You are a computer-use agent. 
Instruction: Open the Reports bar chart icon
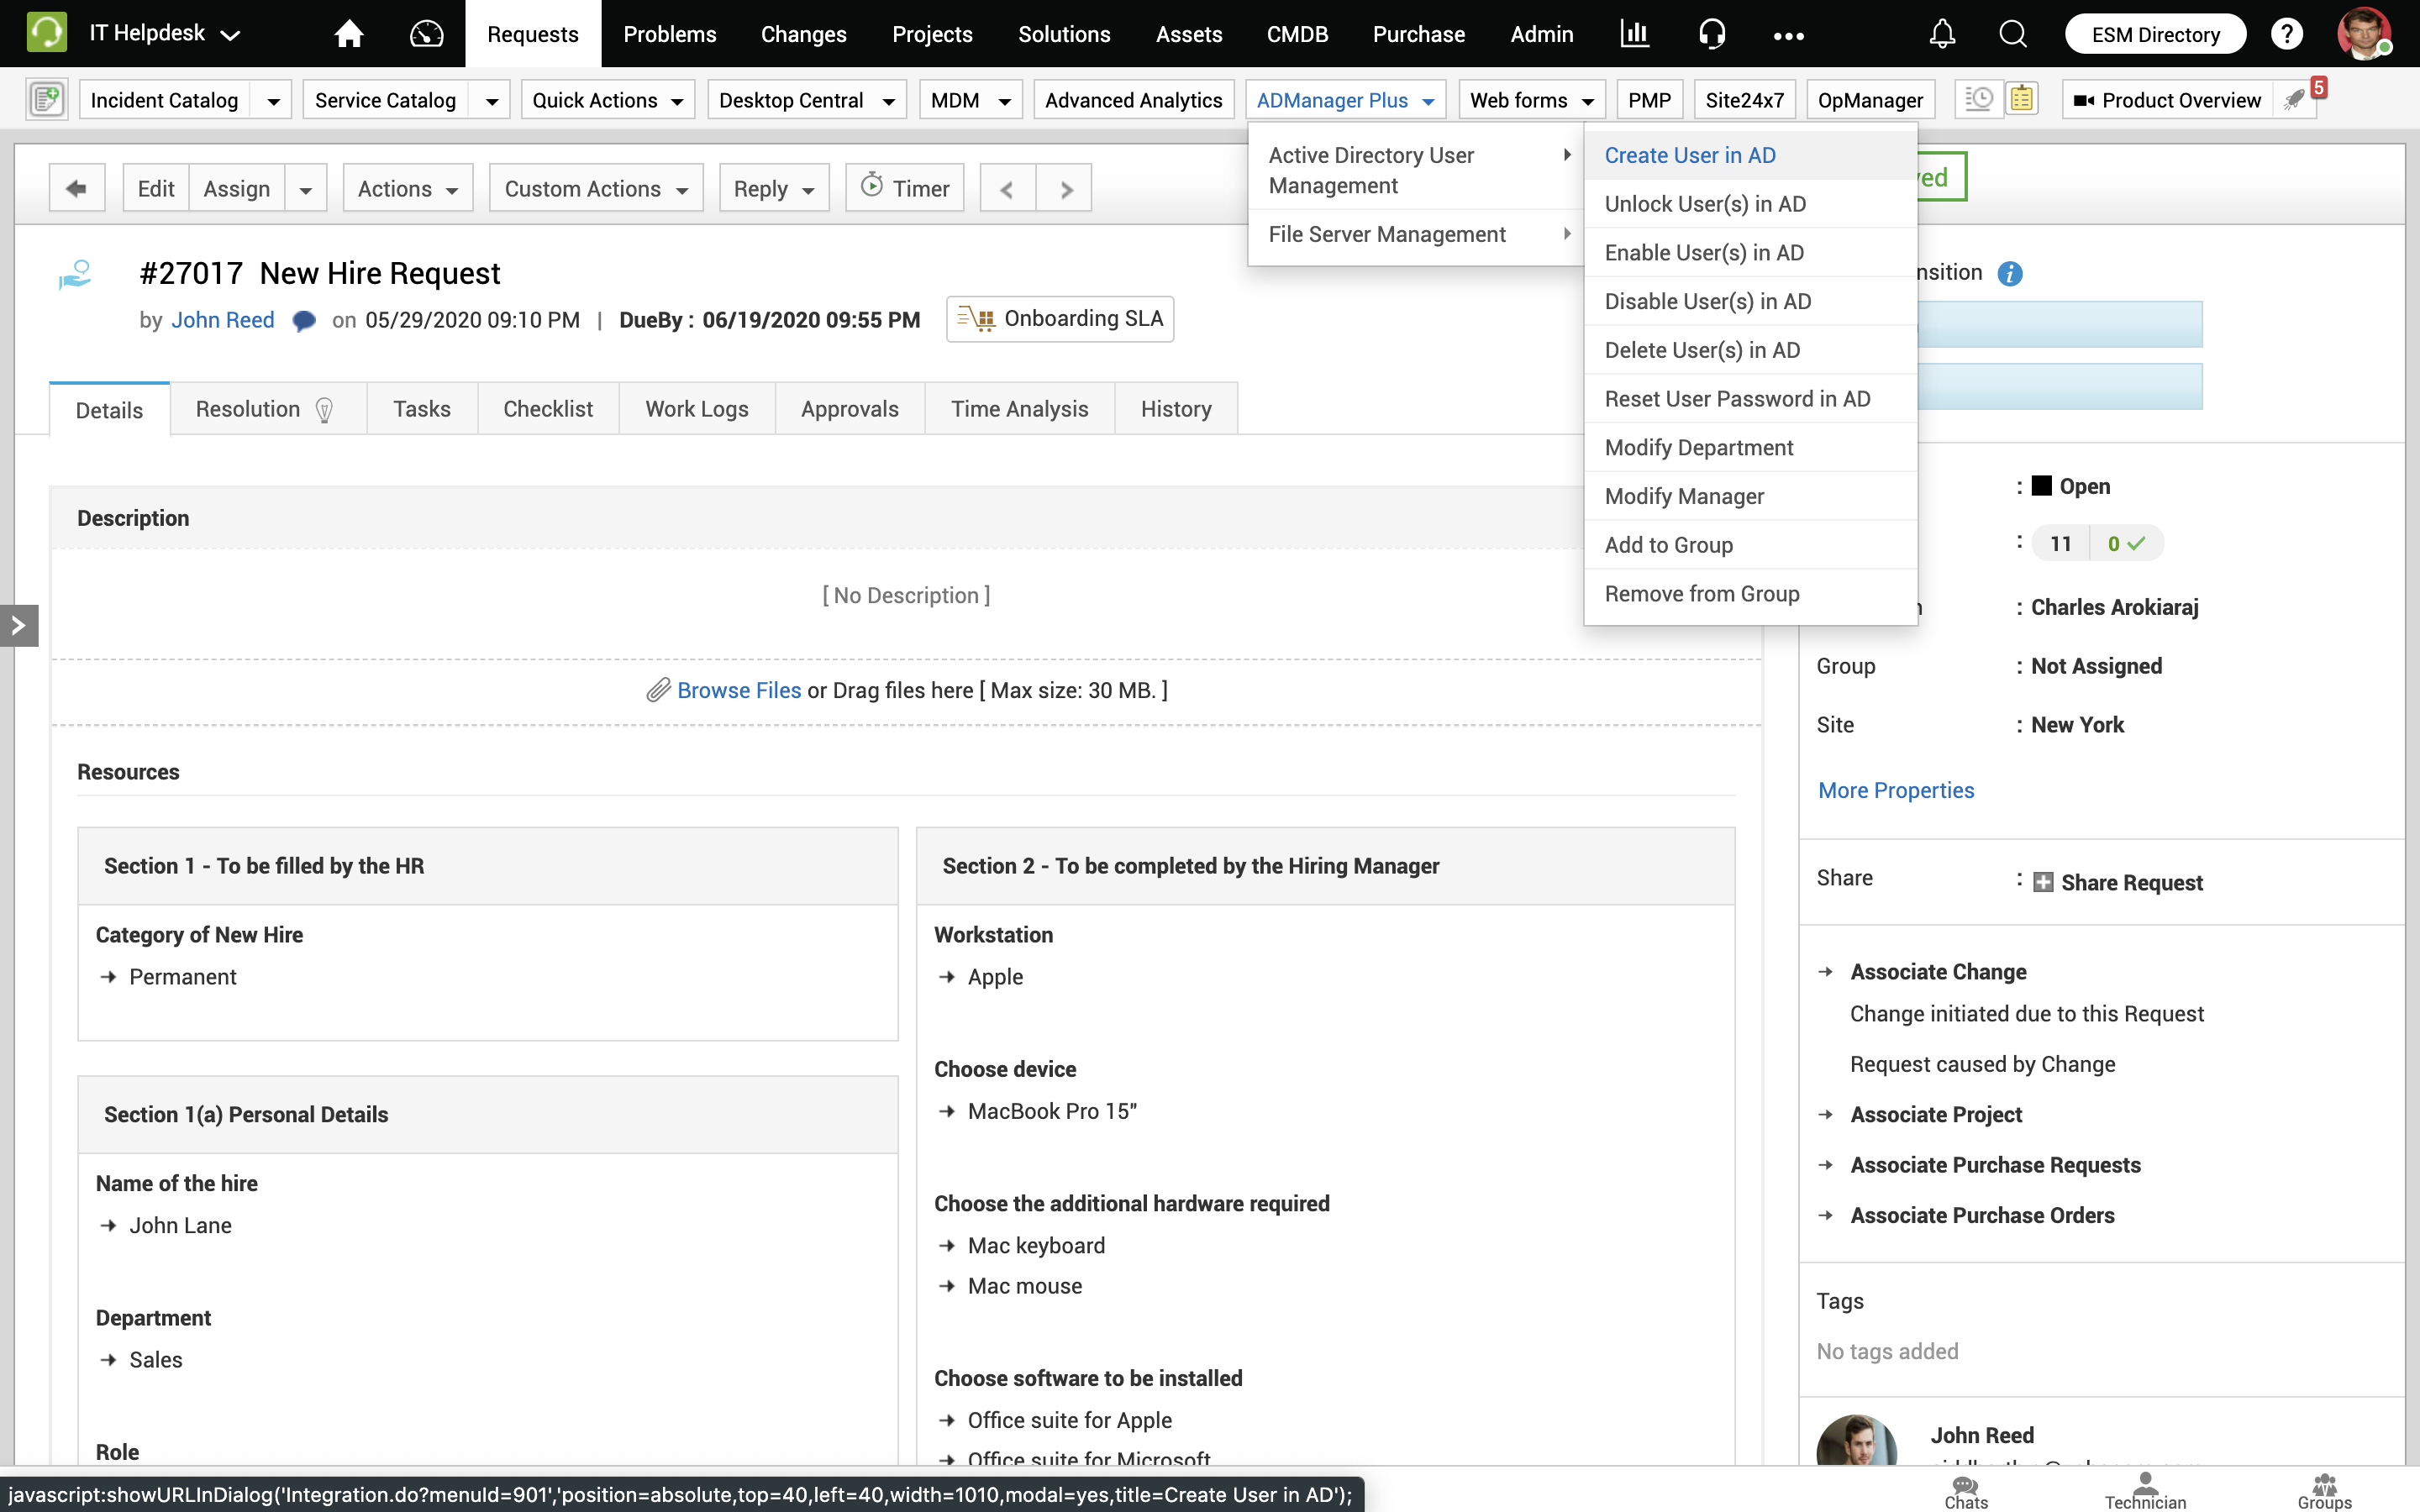tap(1634, 34)
